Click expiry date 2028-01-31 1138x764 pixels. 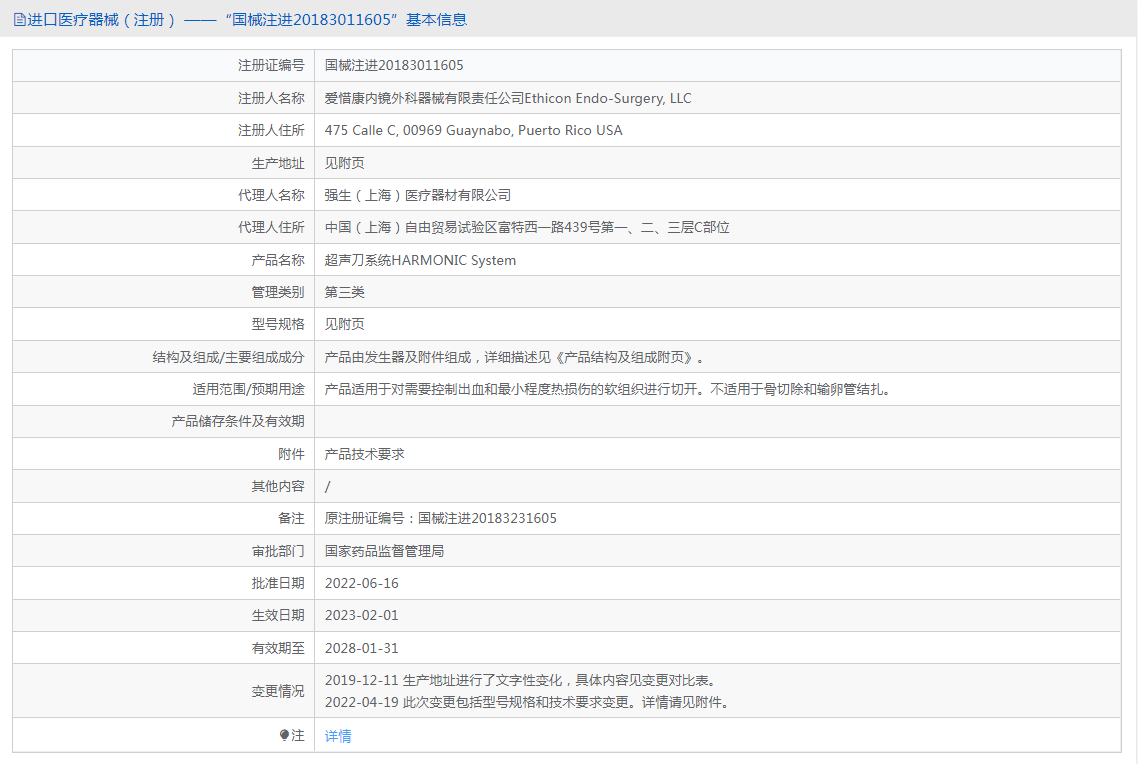tap(361, 648)
